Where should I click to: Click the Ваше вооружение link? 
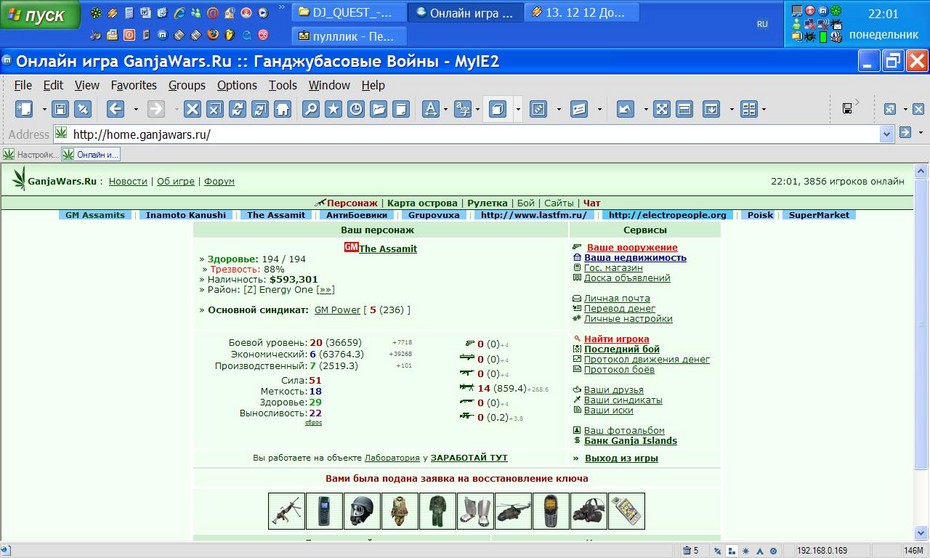tap(632, 247)
